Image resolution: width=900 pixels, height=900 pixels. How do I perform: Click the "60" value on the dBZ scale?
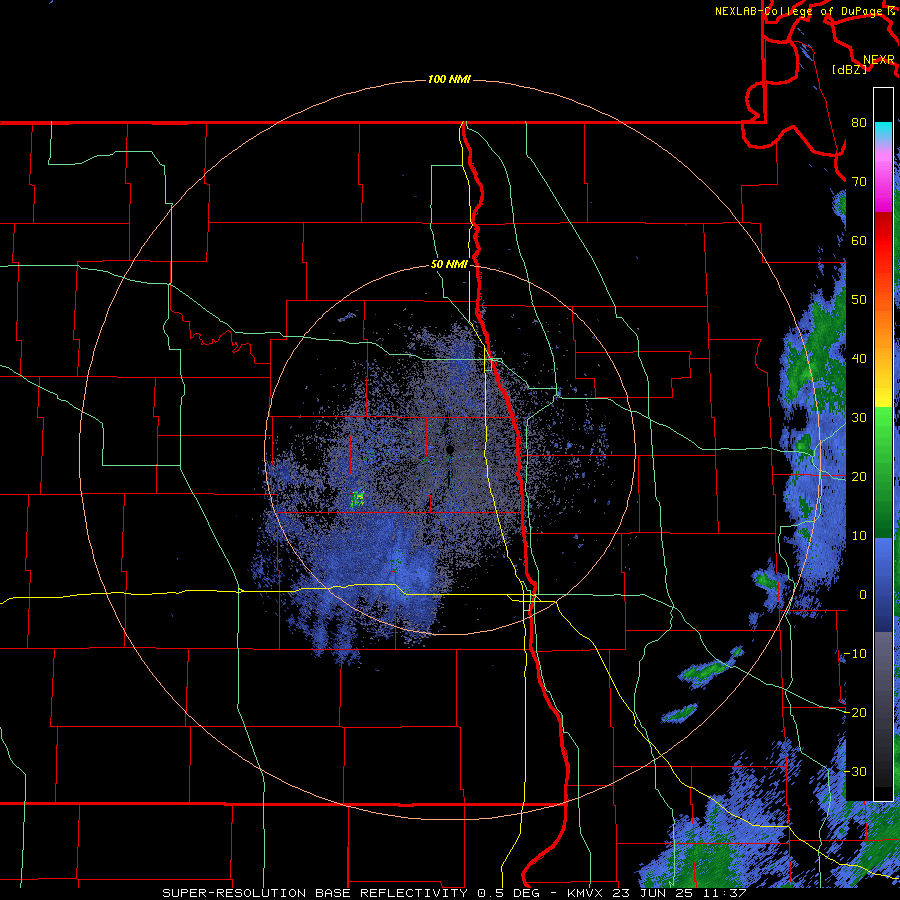coord(859,241)
